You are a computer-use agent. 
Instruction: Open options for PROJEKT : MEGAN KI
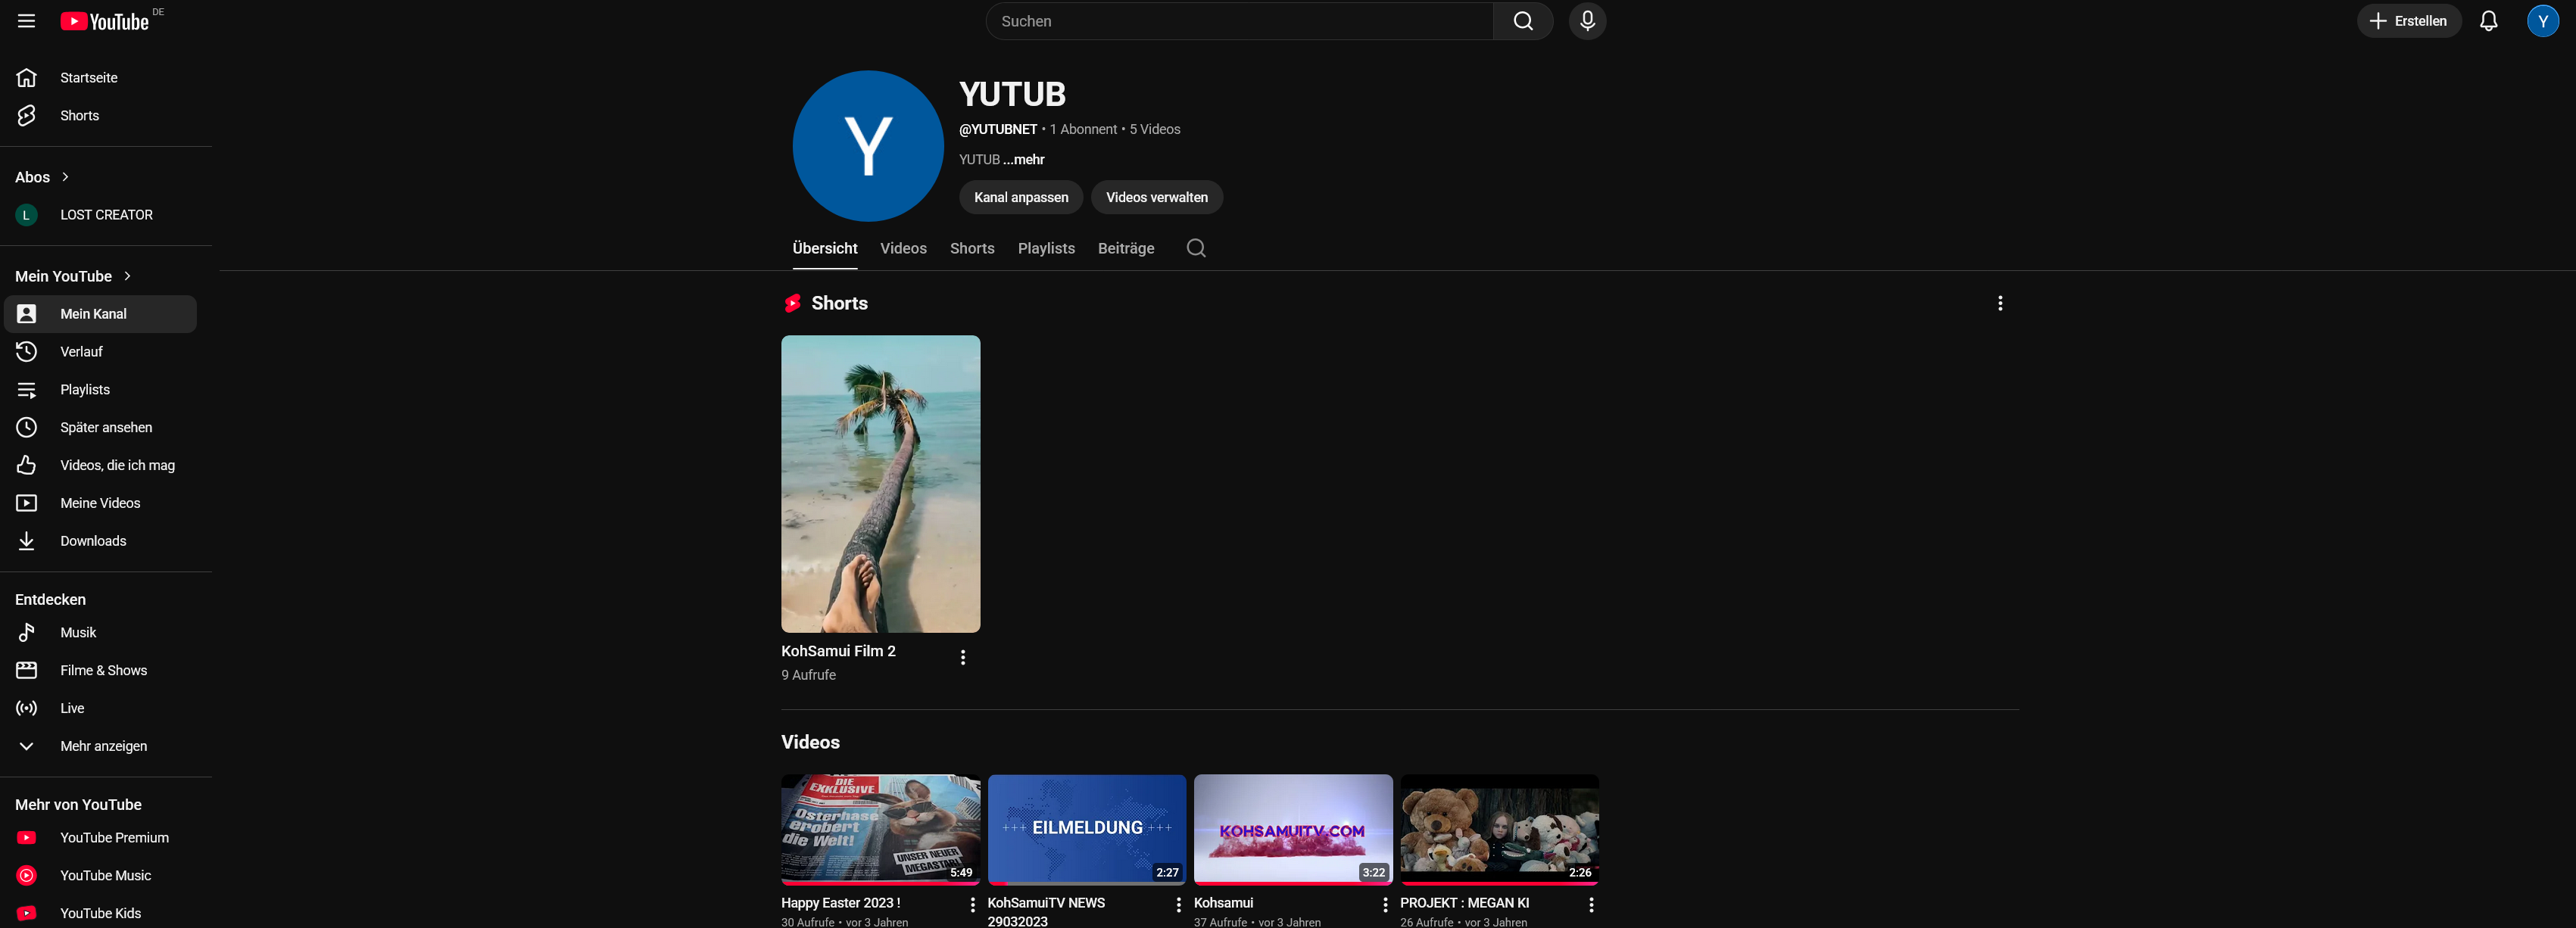1591,905
